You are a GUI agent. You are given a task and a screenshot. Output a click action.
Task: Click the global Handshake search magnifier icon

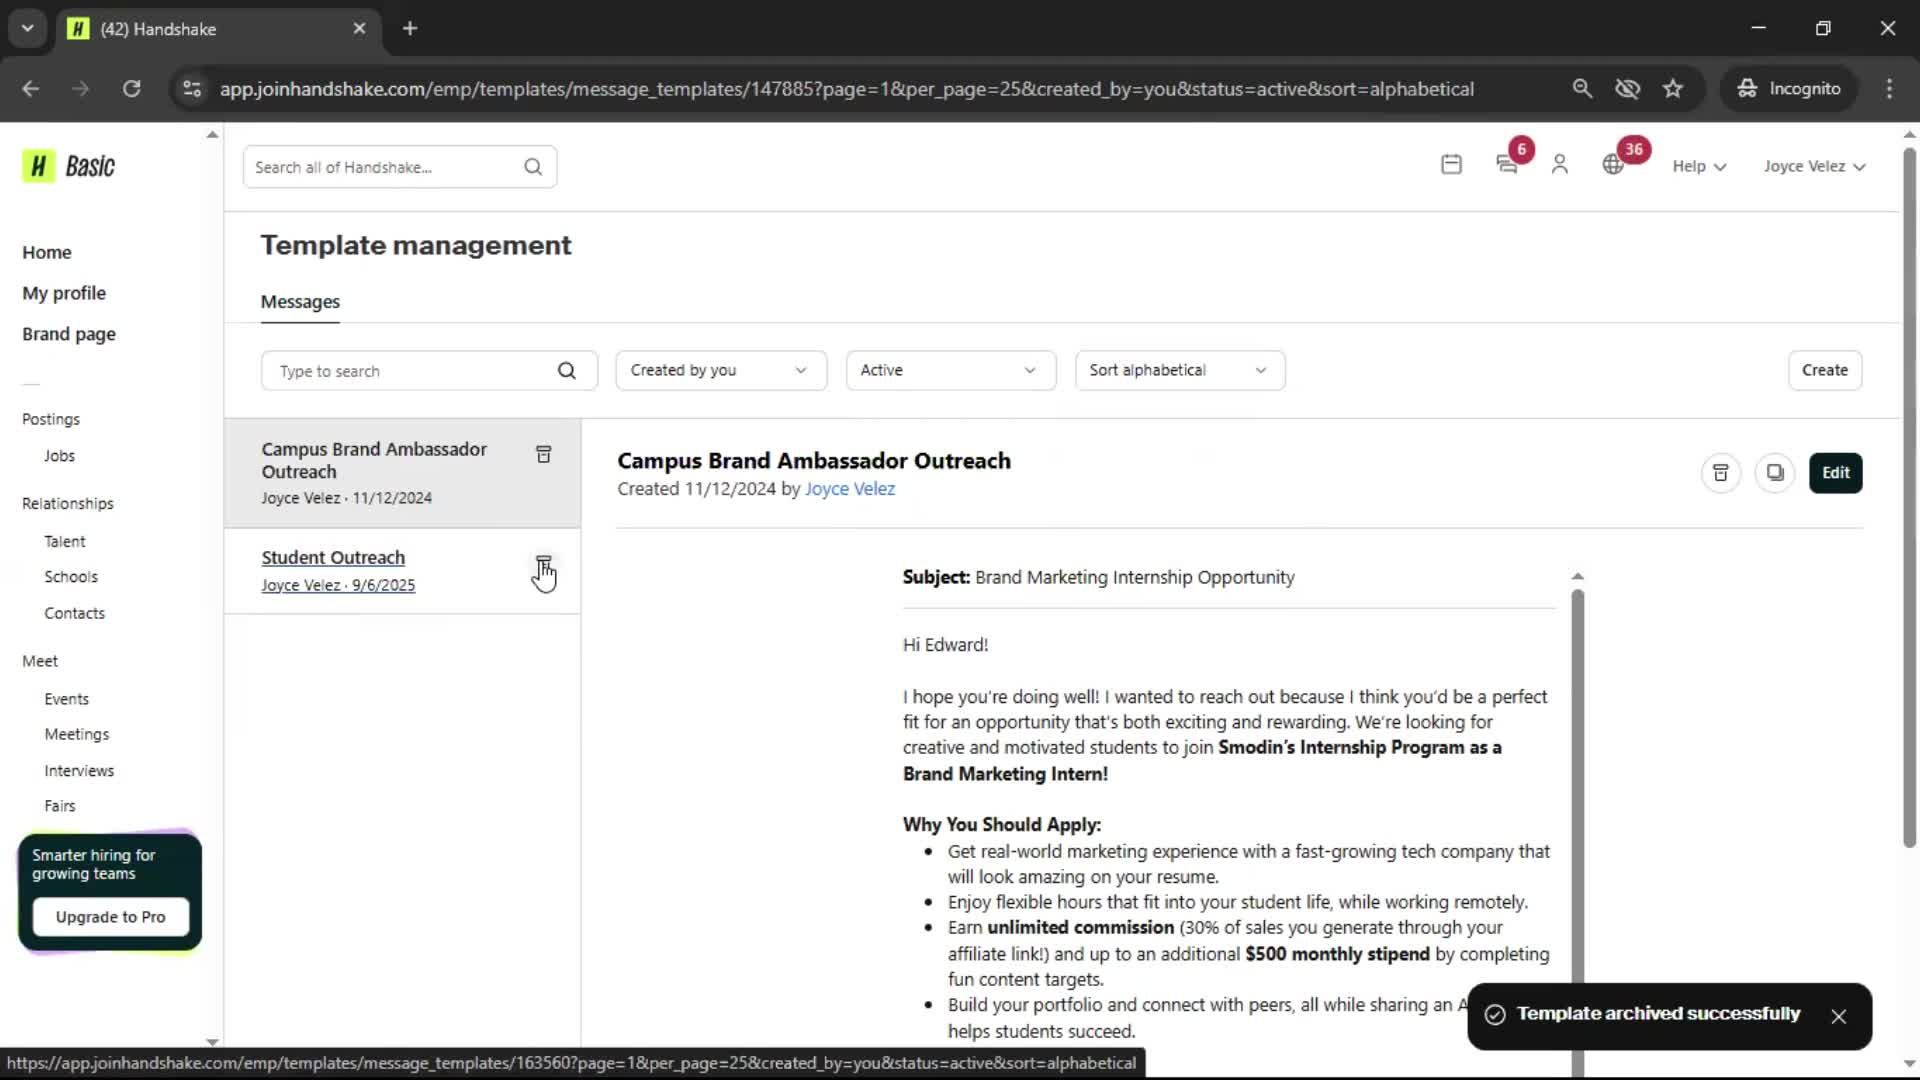533,167
